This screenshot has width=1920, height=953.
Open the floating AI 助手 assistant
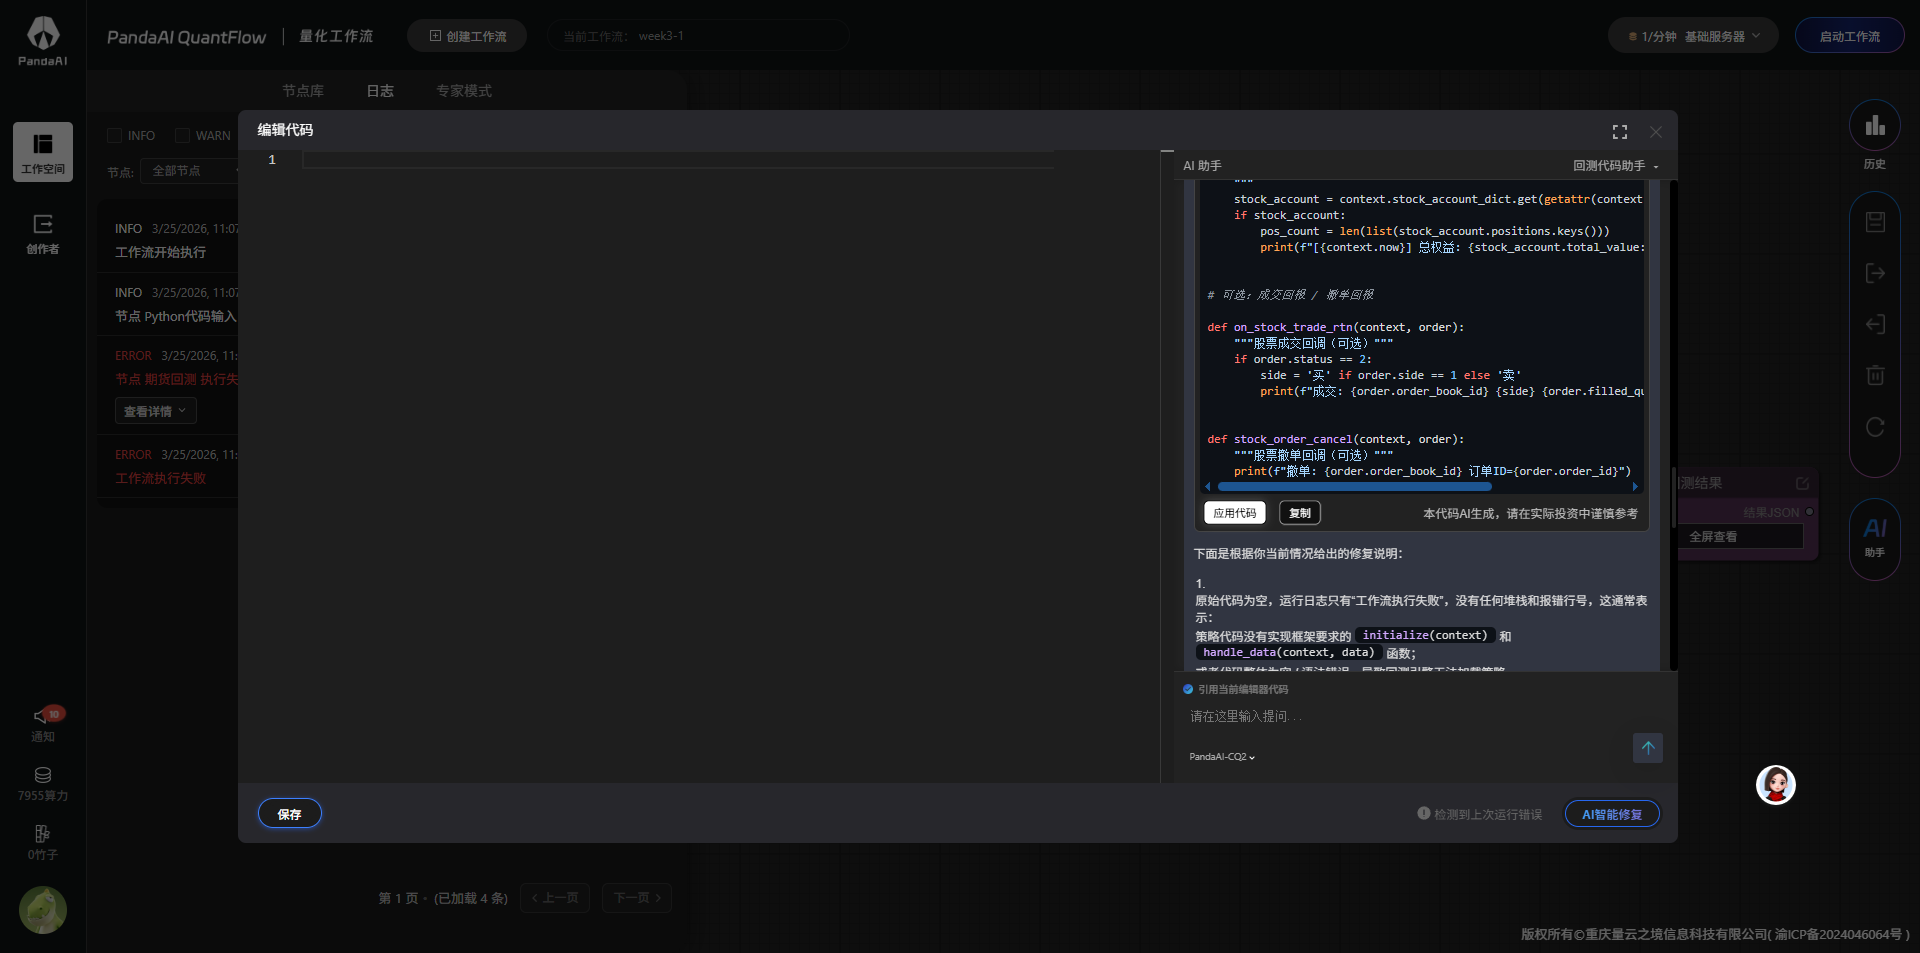click(x=1874, y=538)
